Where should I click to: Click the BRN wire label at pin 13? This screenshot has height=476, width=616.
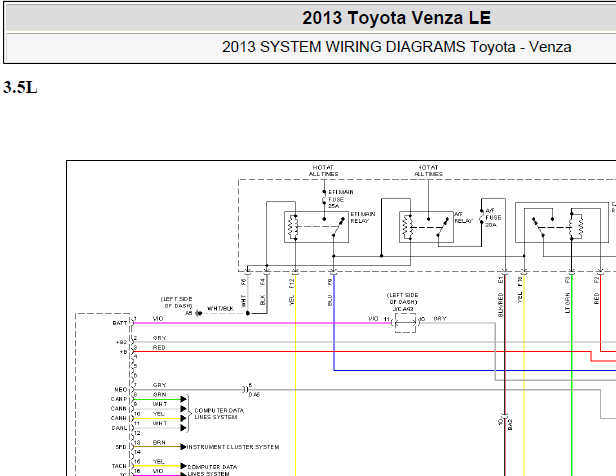(159, 442)
